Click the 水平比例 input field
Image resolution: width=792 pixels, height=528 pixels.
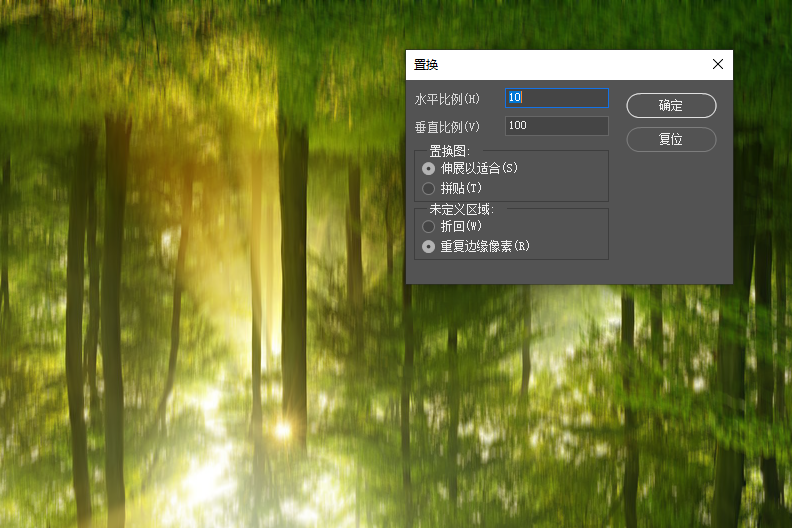coord(557,98)
